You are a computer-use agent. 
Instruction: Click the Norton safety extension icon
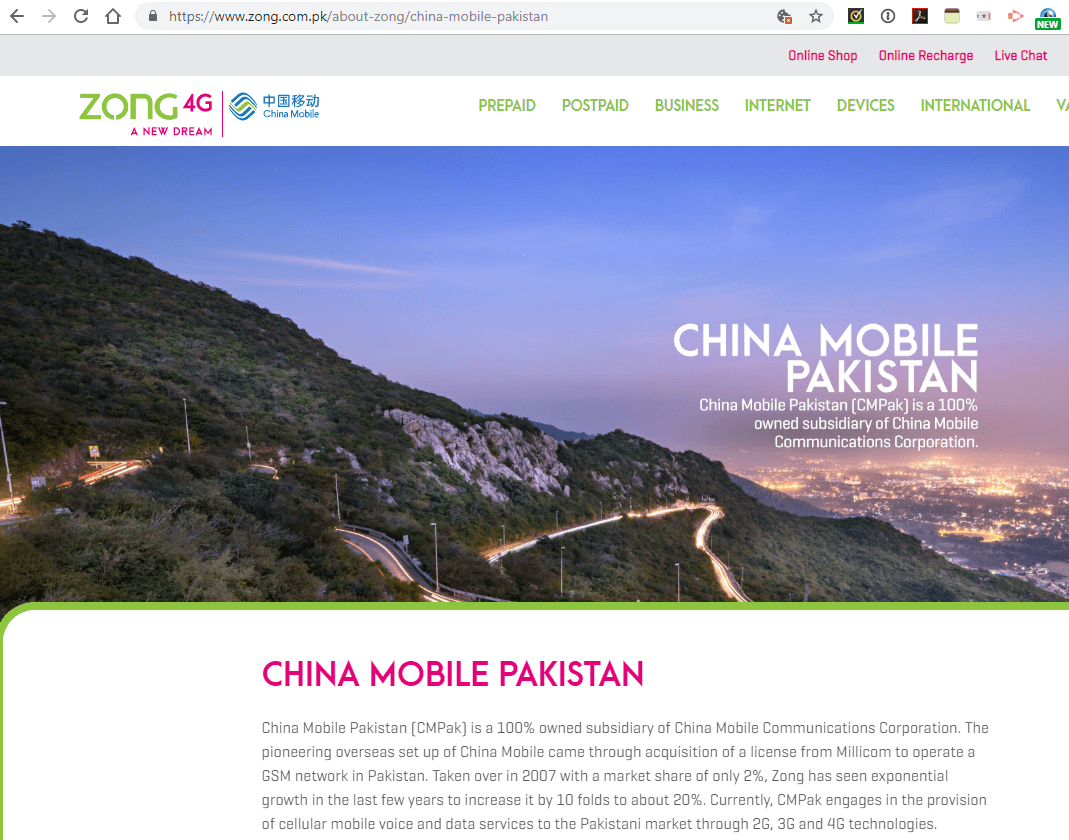click(855, 16)
